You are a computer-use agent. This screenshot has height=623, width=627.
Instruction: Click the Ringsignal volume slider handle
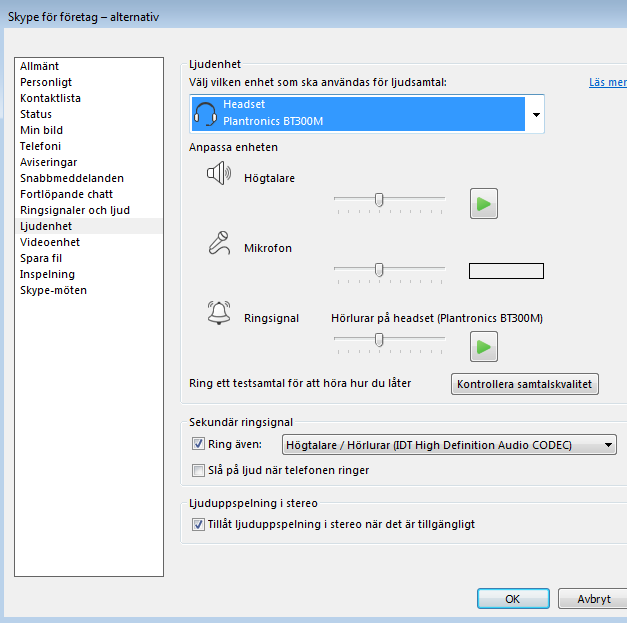379,339
